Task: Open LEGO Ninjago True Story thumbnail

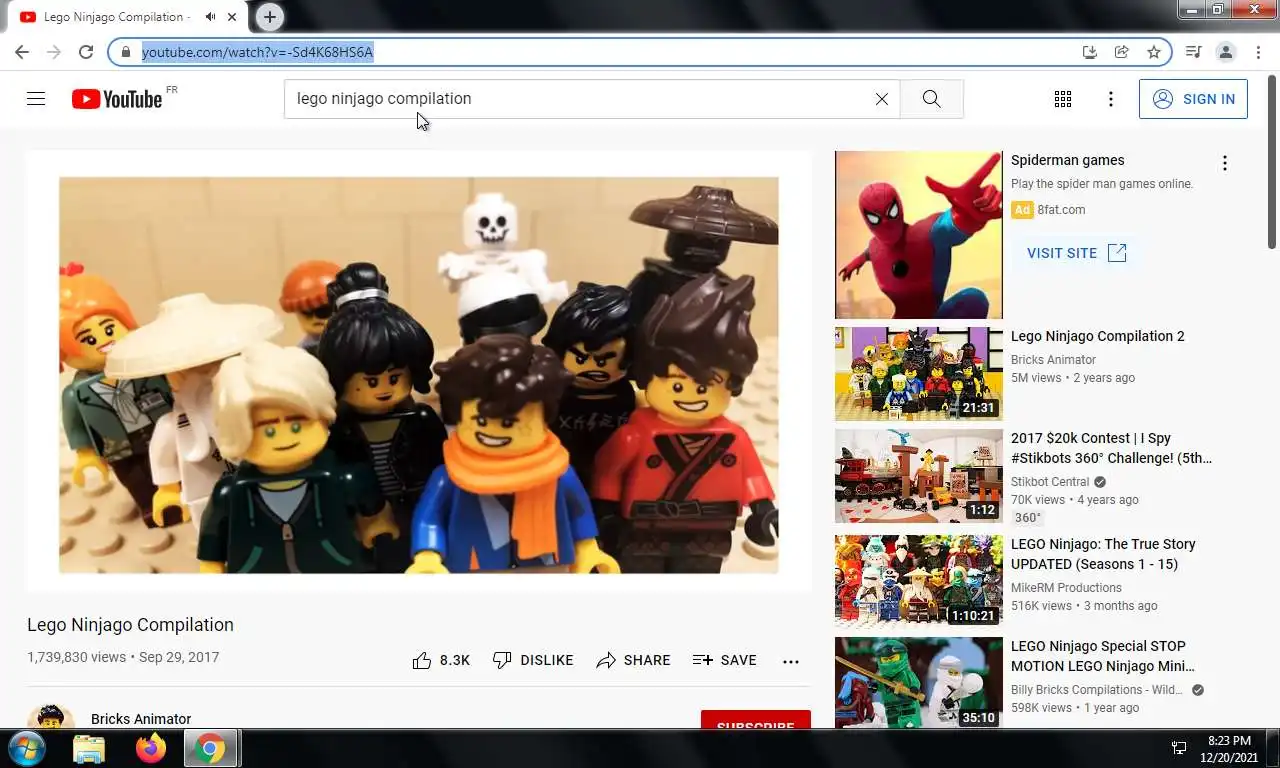Action: coord(918,581)
